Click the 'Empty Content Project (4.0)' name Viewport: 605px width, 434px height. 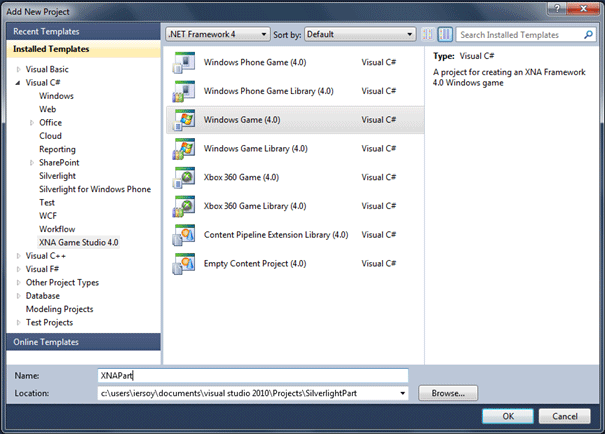[255, 263]
